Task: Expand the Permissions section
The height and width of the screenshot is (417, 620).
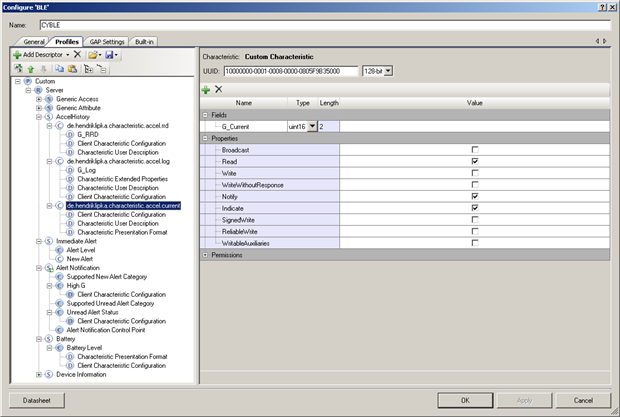Action: (x=206, y=255)
